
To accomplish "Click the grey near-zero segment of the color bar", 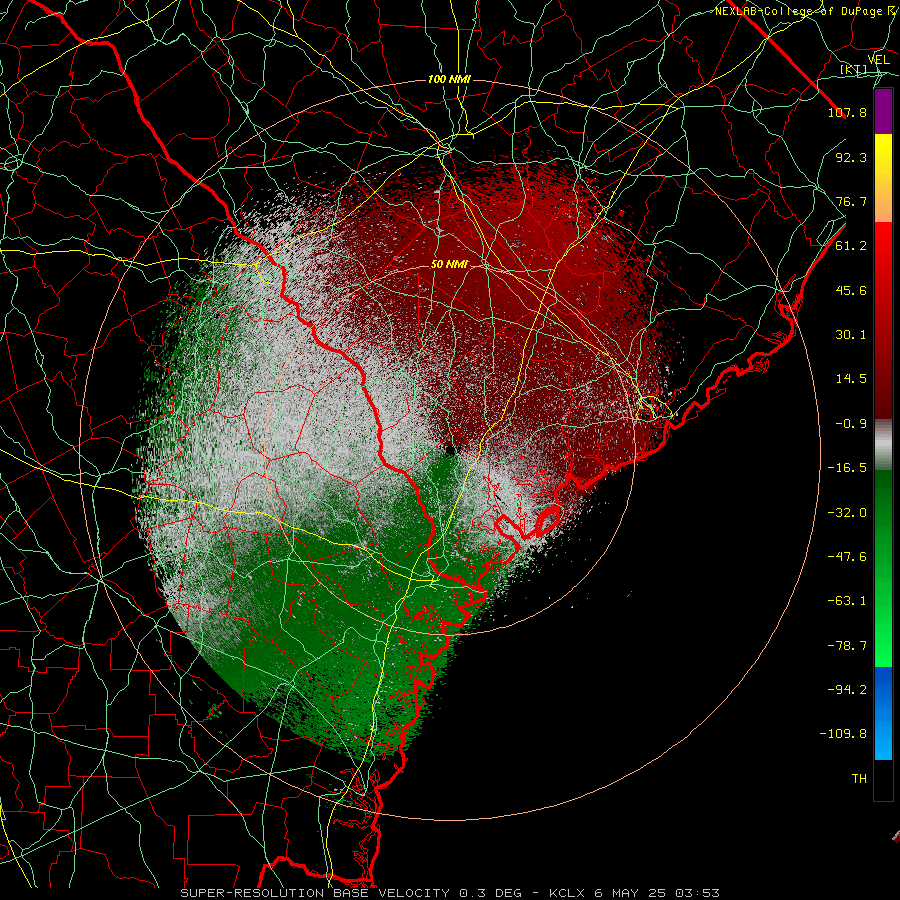I will pyautogui.click(x=883, y=445).
